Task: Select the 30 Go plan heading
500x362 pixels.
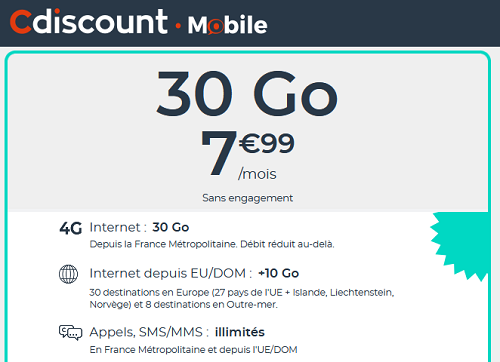Action: pyautogui.click(x=247, y=93)
